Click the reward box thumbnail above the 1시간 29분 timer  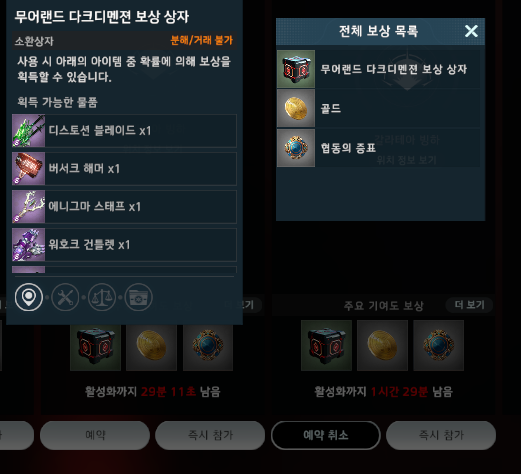pyautogui.click(x=326, y=345)
